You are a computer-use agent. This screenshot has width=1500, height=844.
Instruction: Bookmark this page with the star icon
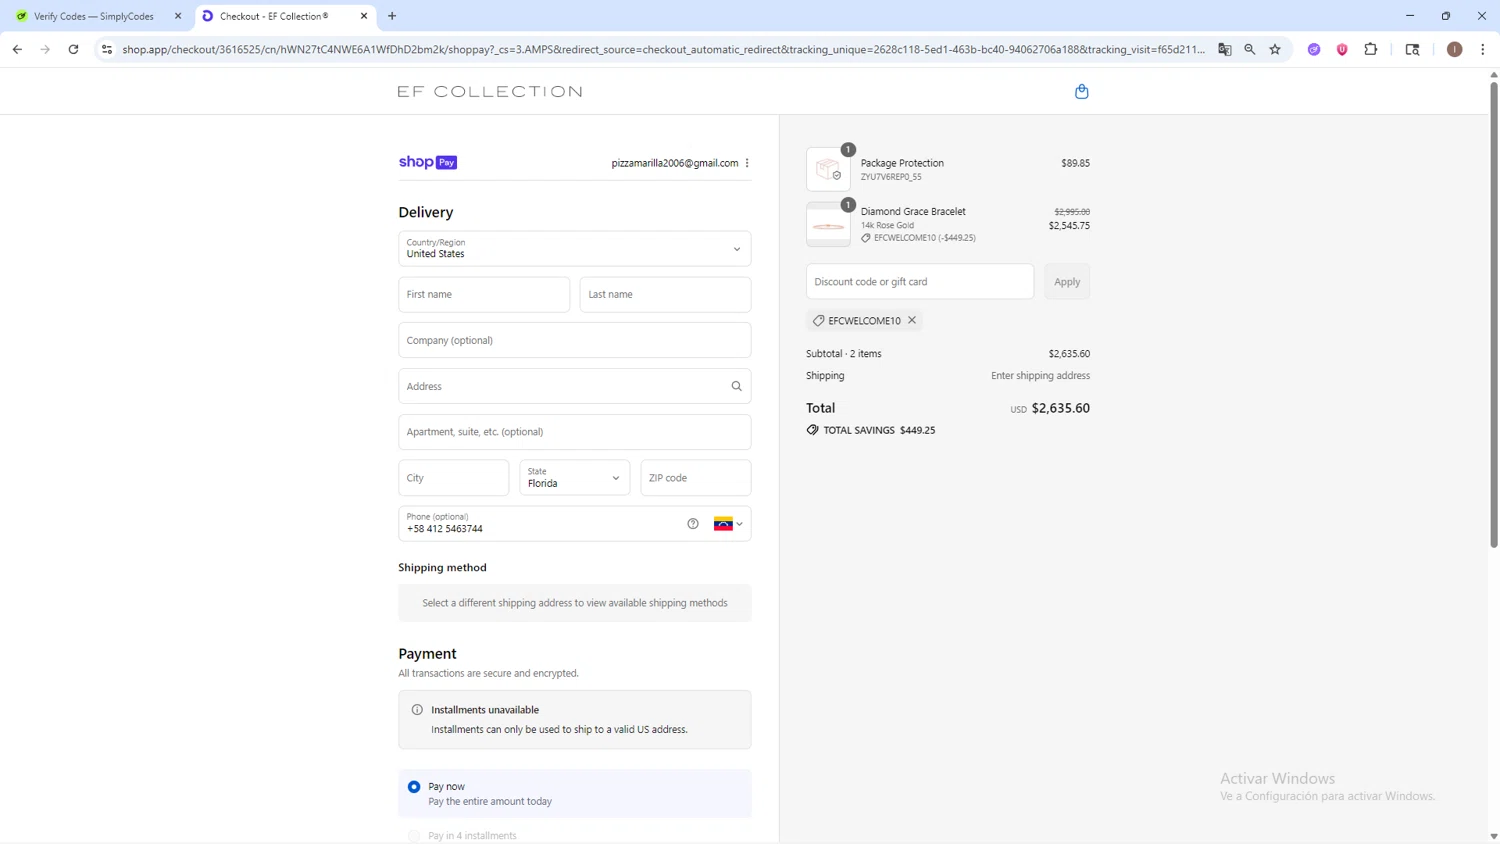tap(1275, 49)
